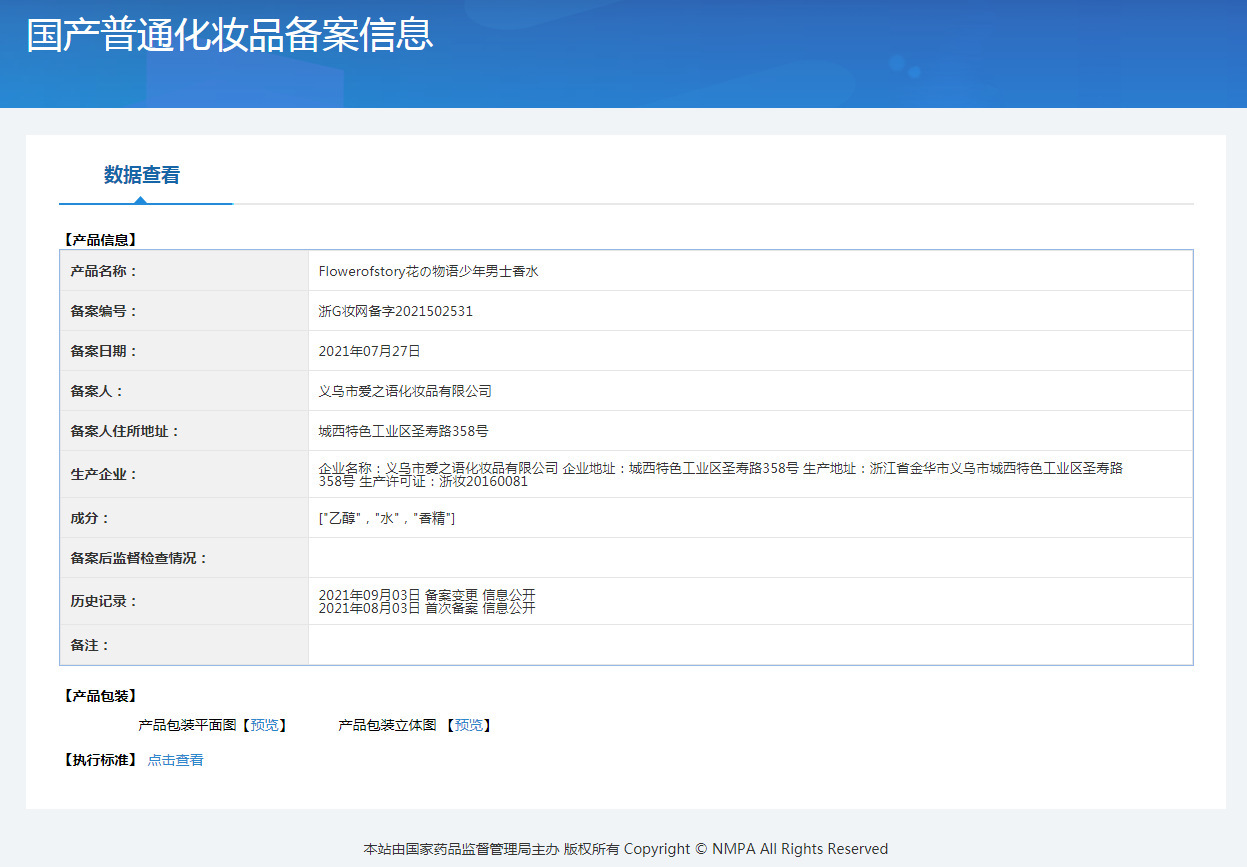The image size is (1247, 867).
Task: Click the 备案日期 row label
Action: point(104,351)
